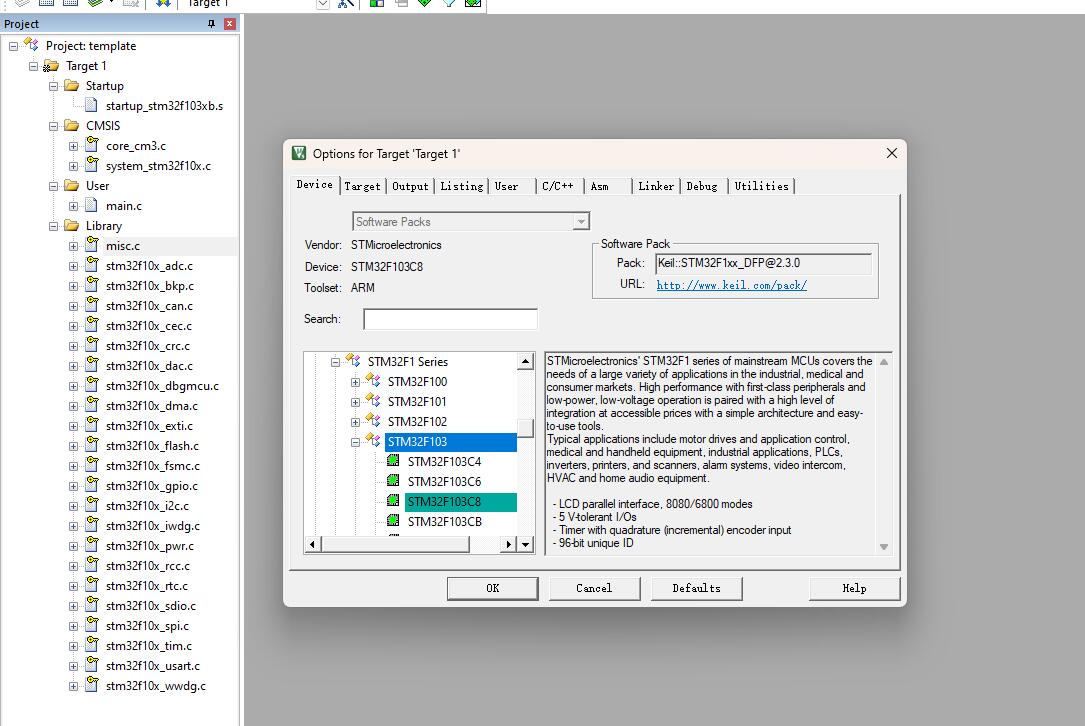Click the STM32F101 subfamily icon
Viewport: 1085px width, 726px height.
point(373,401)
